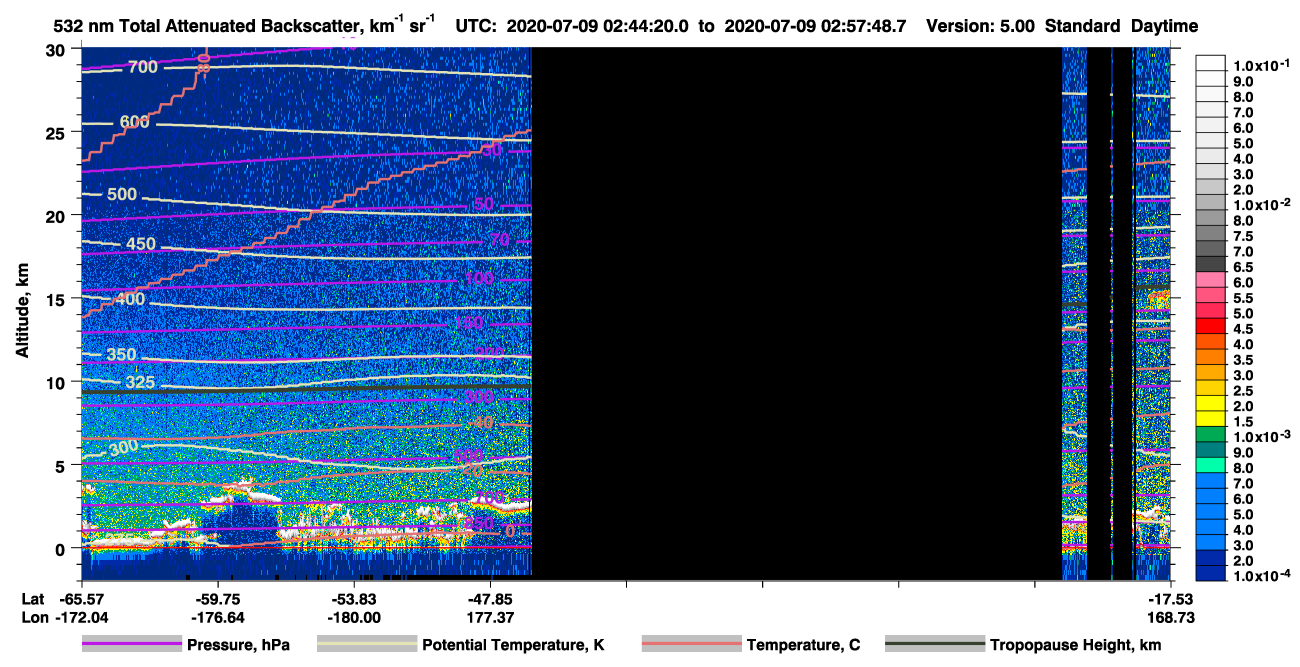Click the pink 6.0 color bar swatch

(x=1211, y=280)
